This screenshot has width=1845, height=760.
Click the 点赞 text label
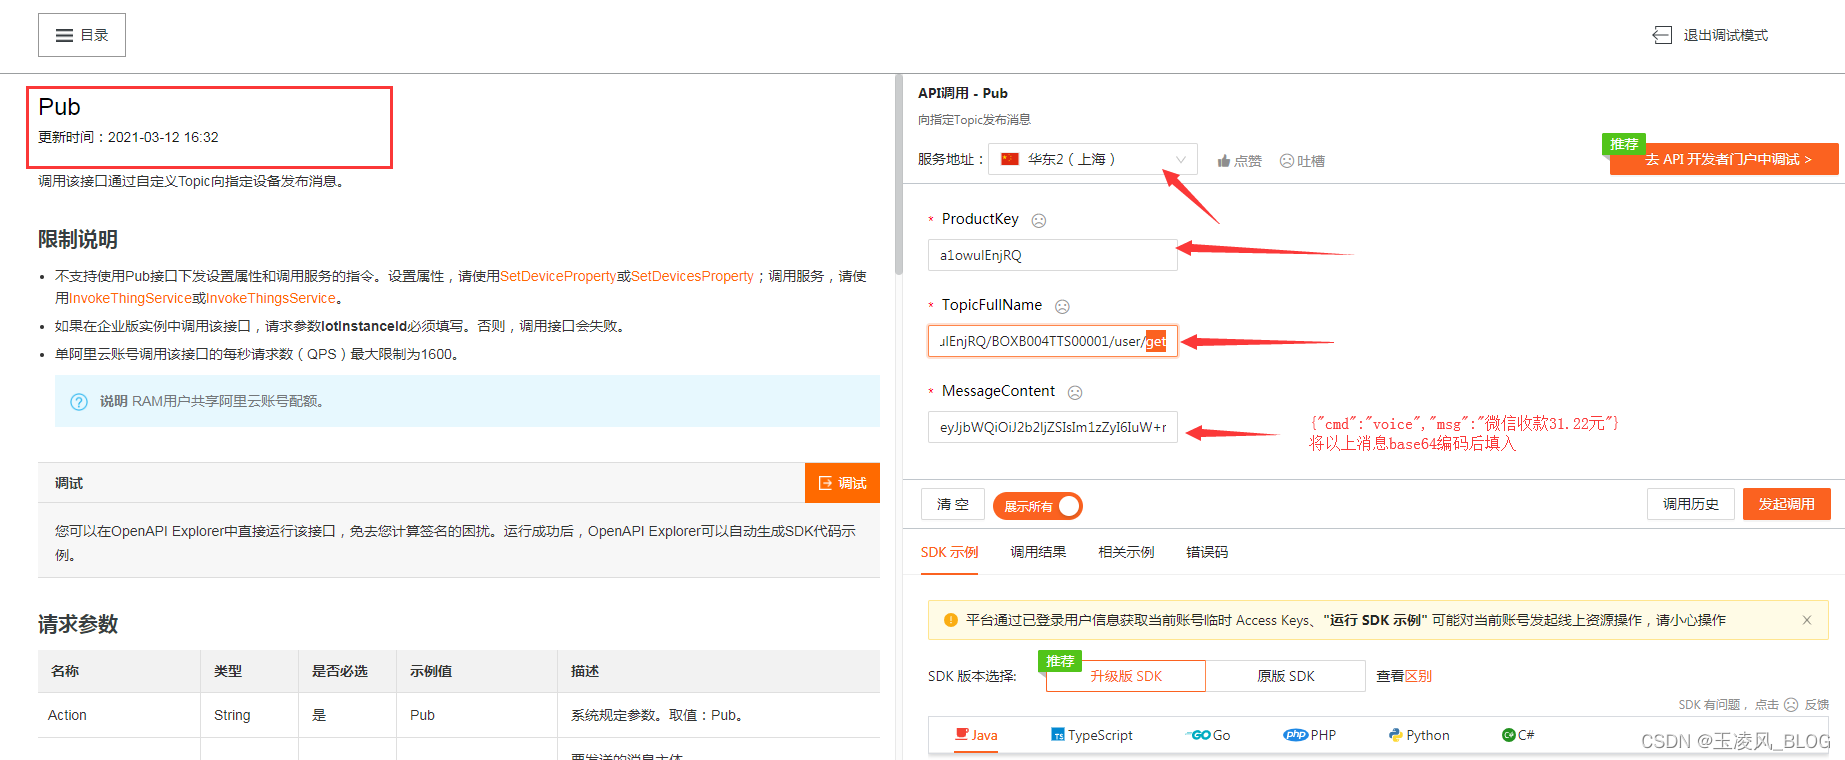1247,161
